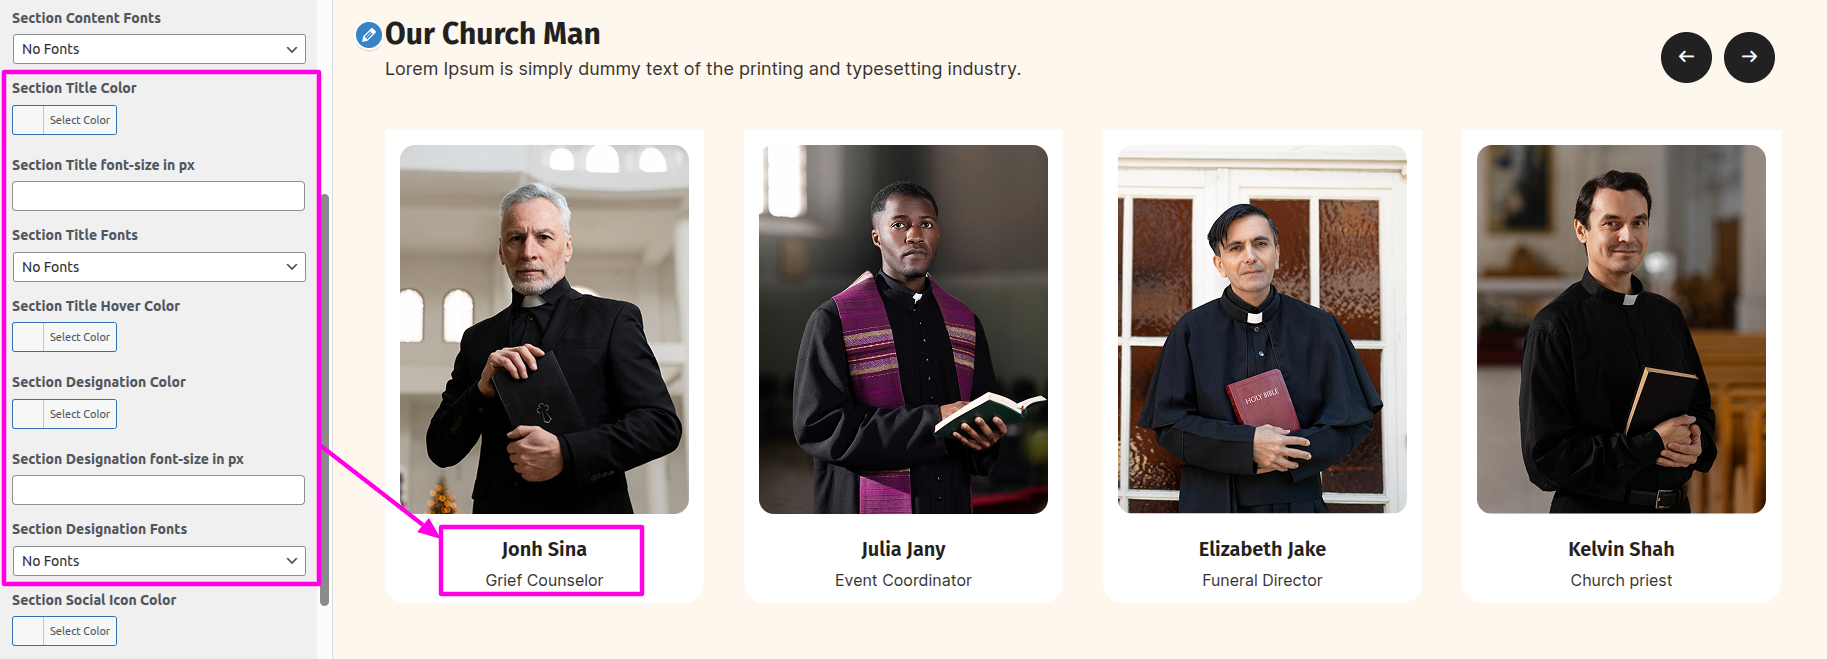Click the previous slide arrow button
This screenshot has width=1827, height=659.
(1686, 57)
